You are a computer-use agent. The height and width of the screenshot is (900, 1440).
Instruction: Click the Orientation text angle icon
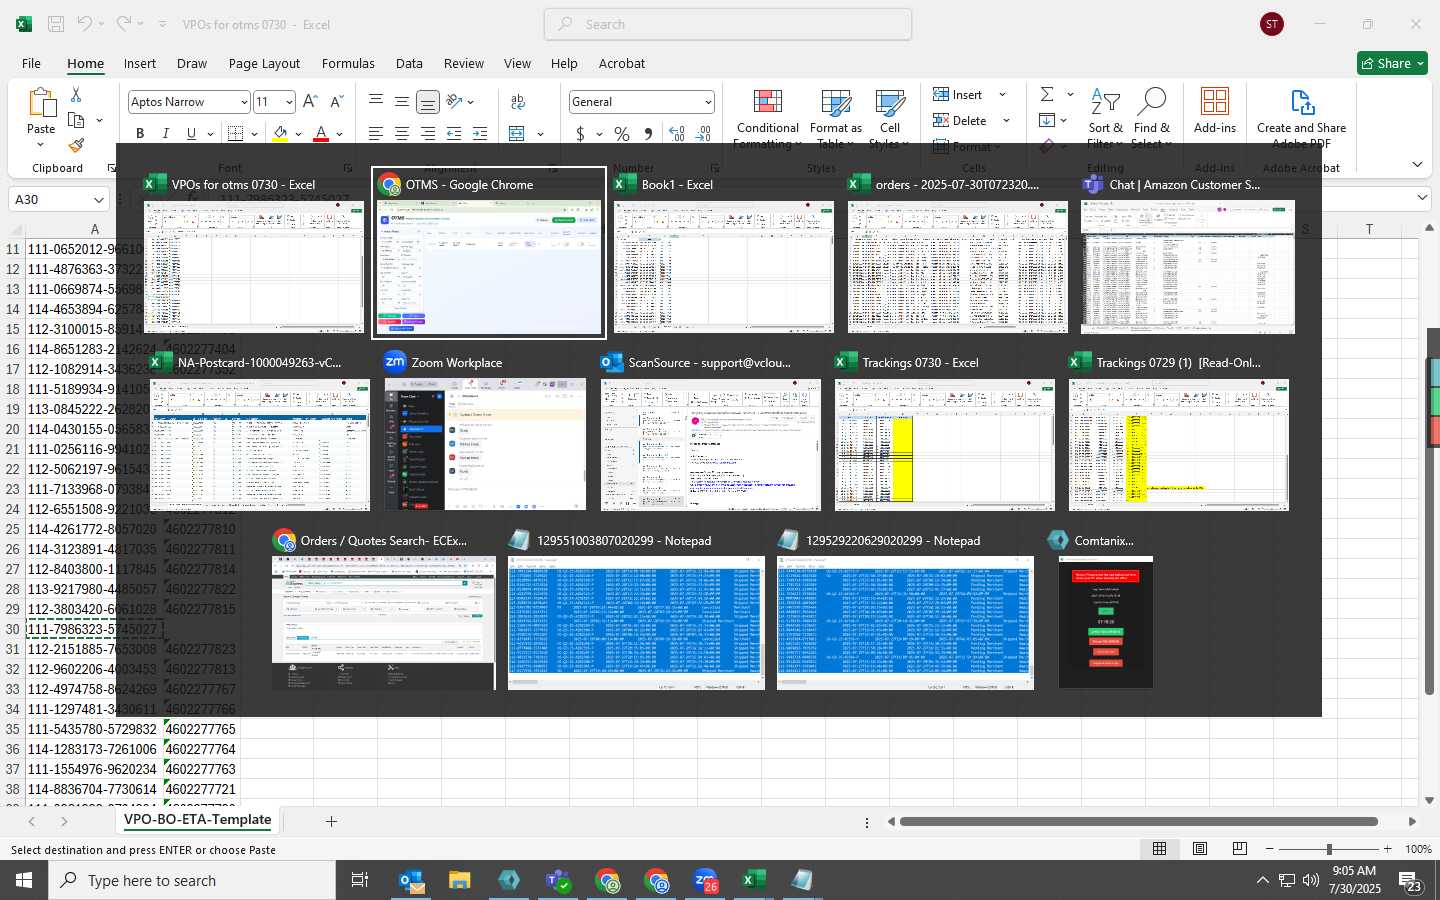click(x=454, y=101)
